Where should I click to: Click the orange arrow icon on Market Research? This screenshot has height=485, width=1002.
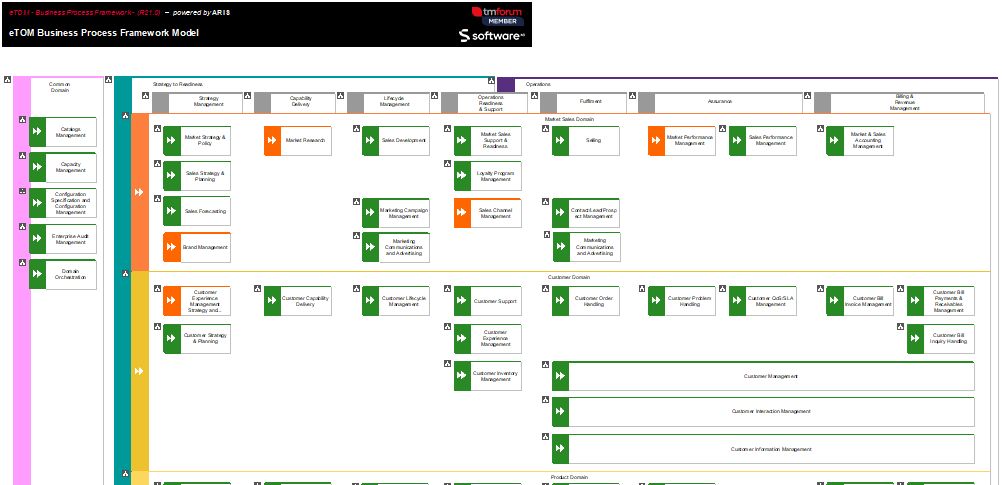click(272, 141)
